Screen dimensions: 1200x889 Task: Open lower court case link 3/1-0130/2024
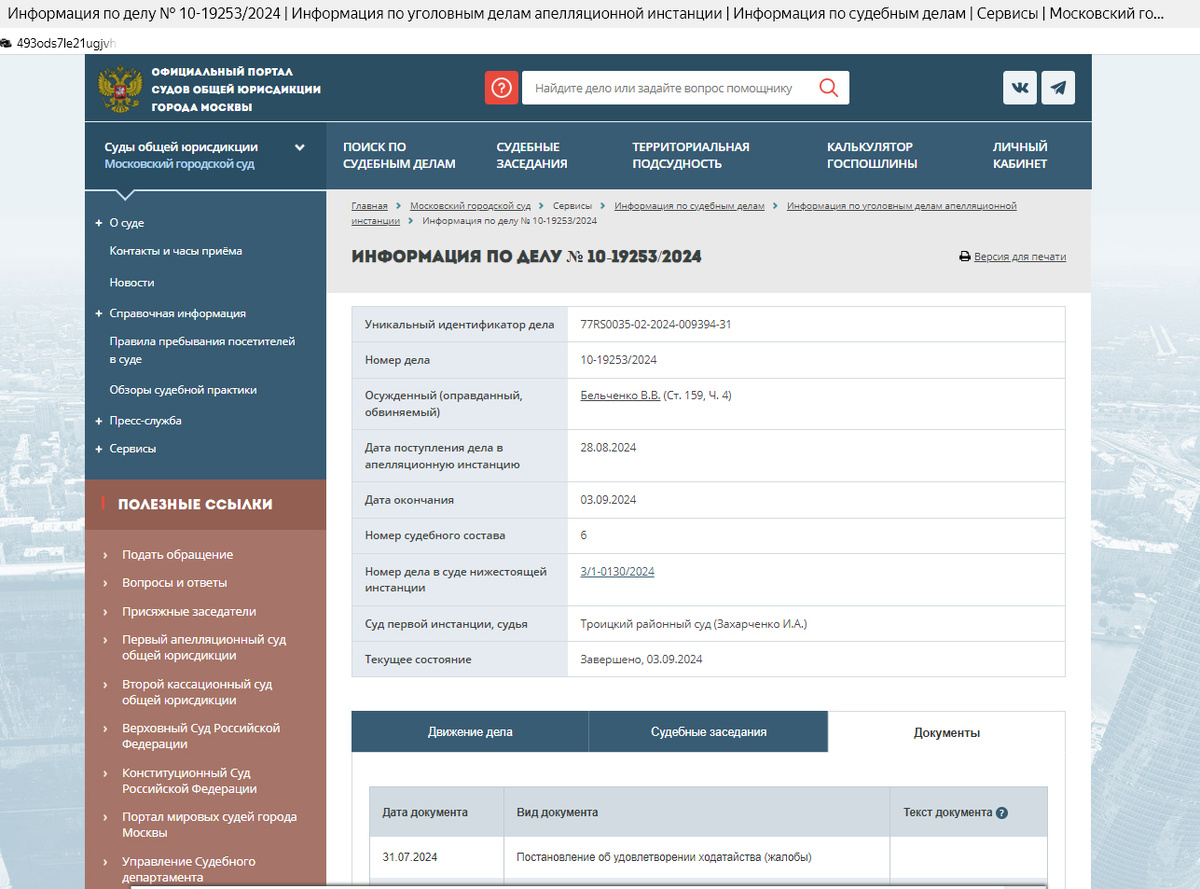[617, 572]
